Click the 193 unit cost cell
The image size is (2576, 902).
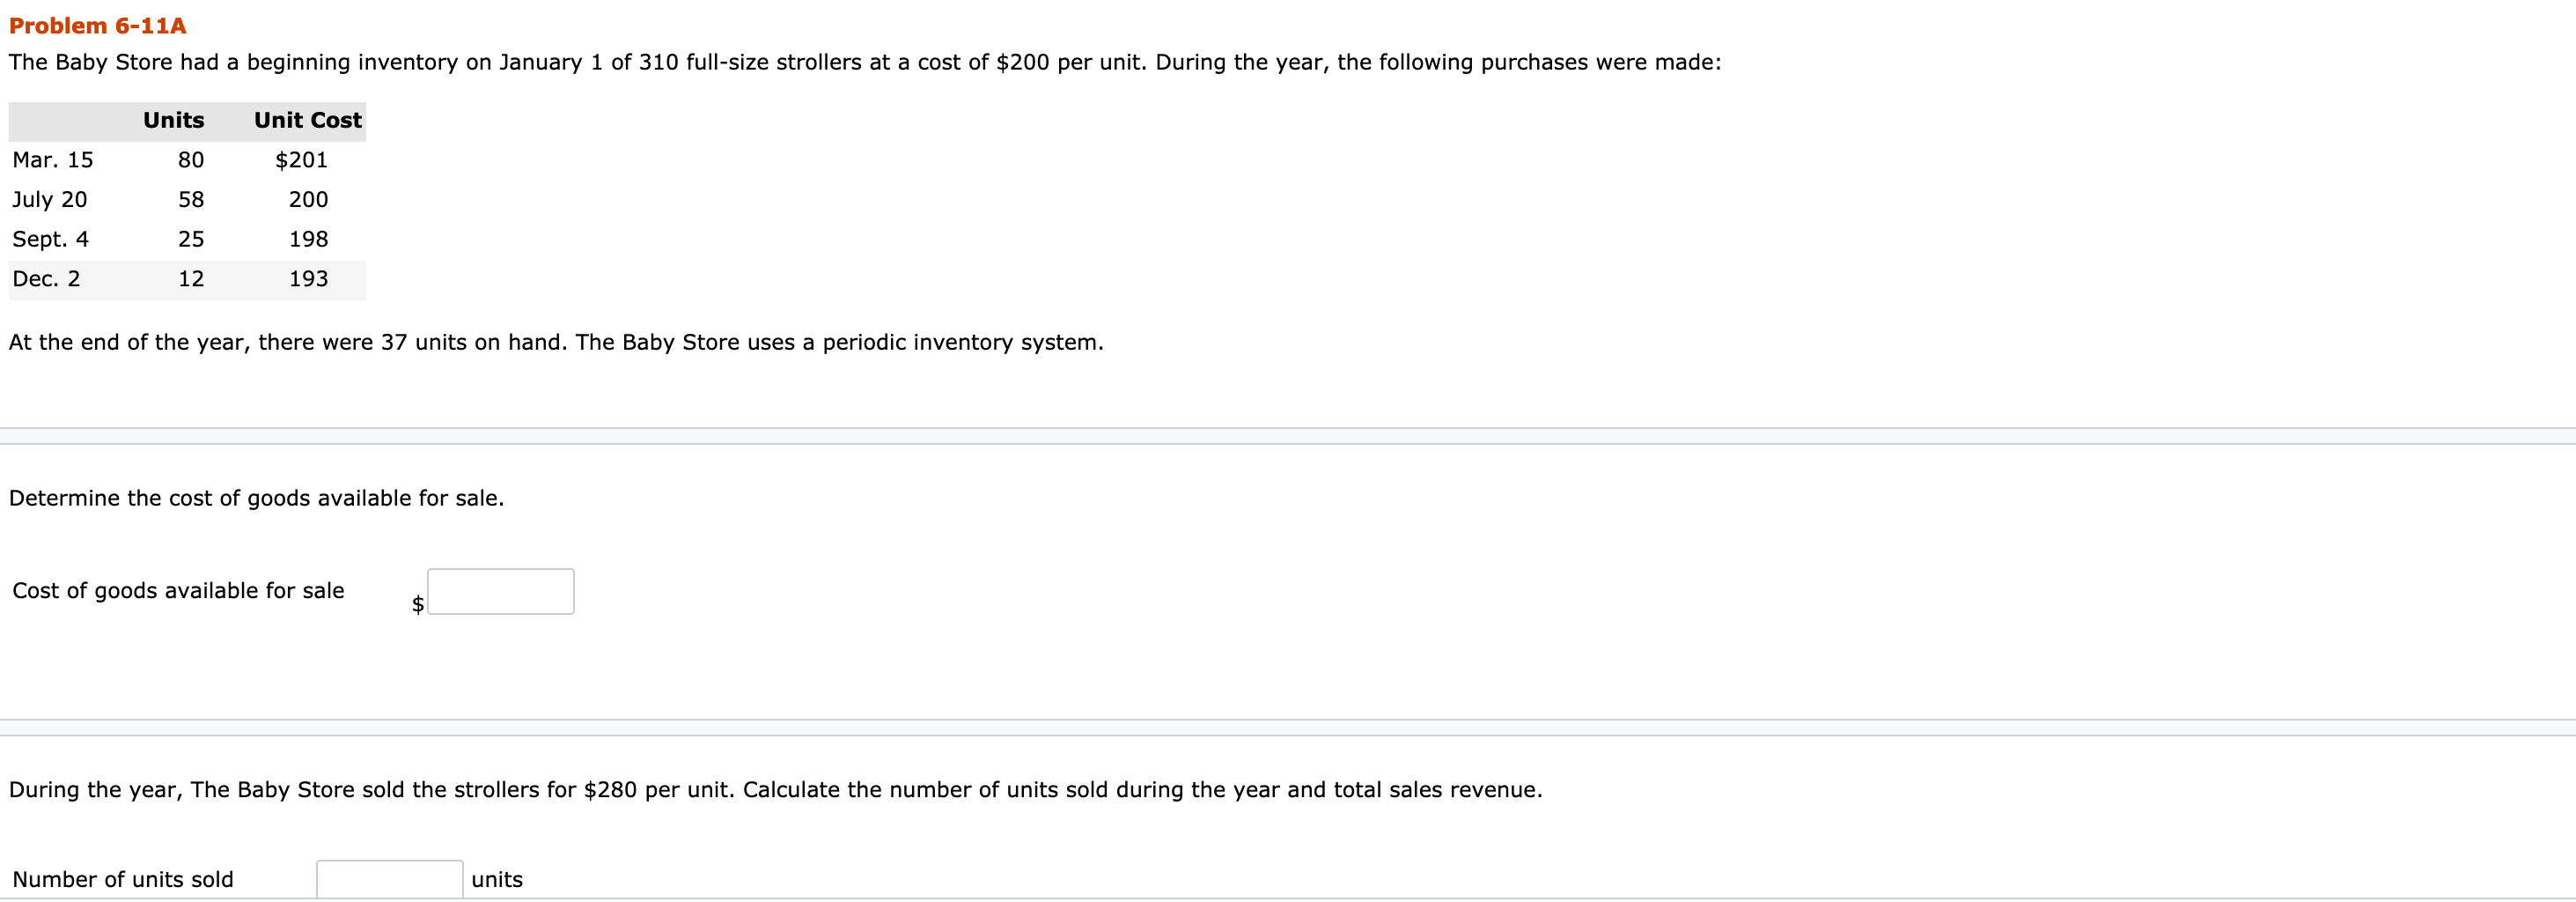(309, 279)
